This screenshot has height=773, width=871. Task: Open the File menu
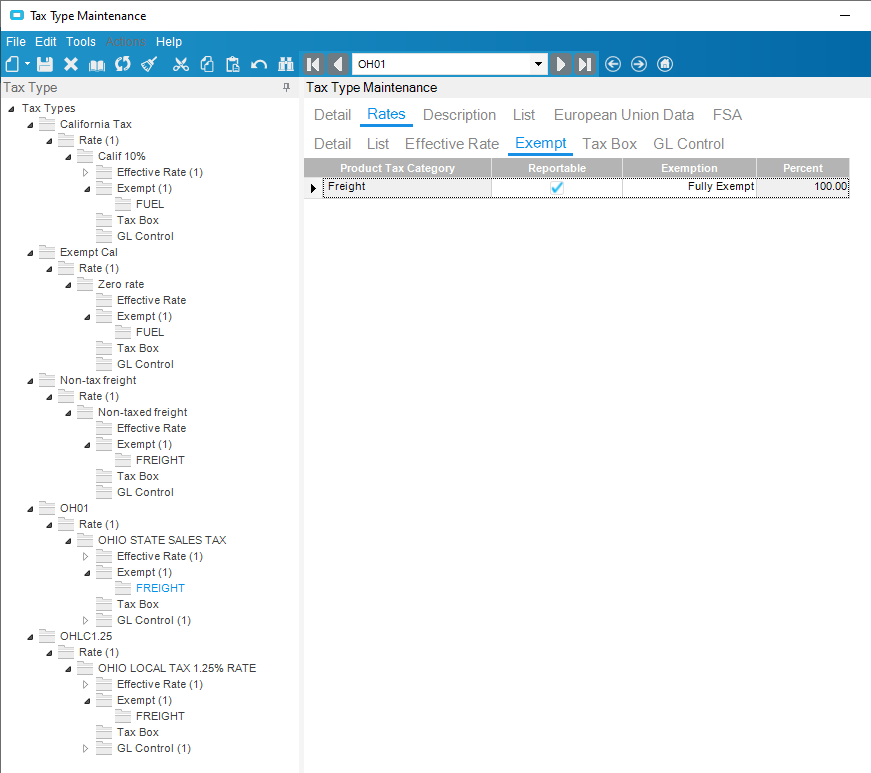(16, 42)
